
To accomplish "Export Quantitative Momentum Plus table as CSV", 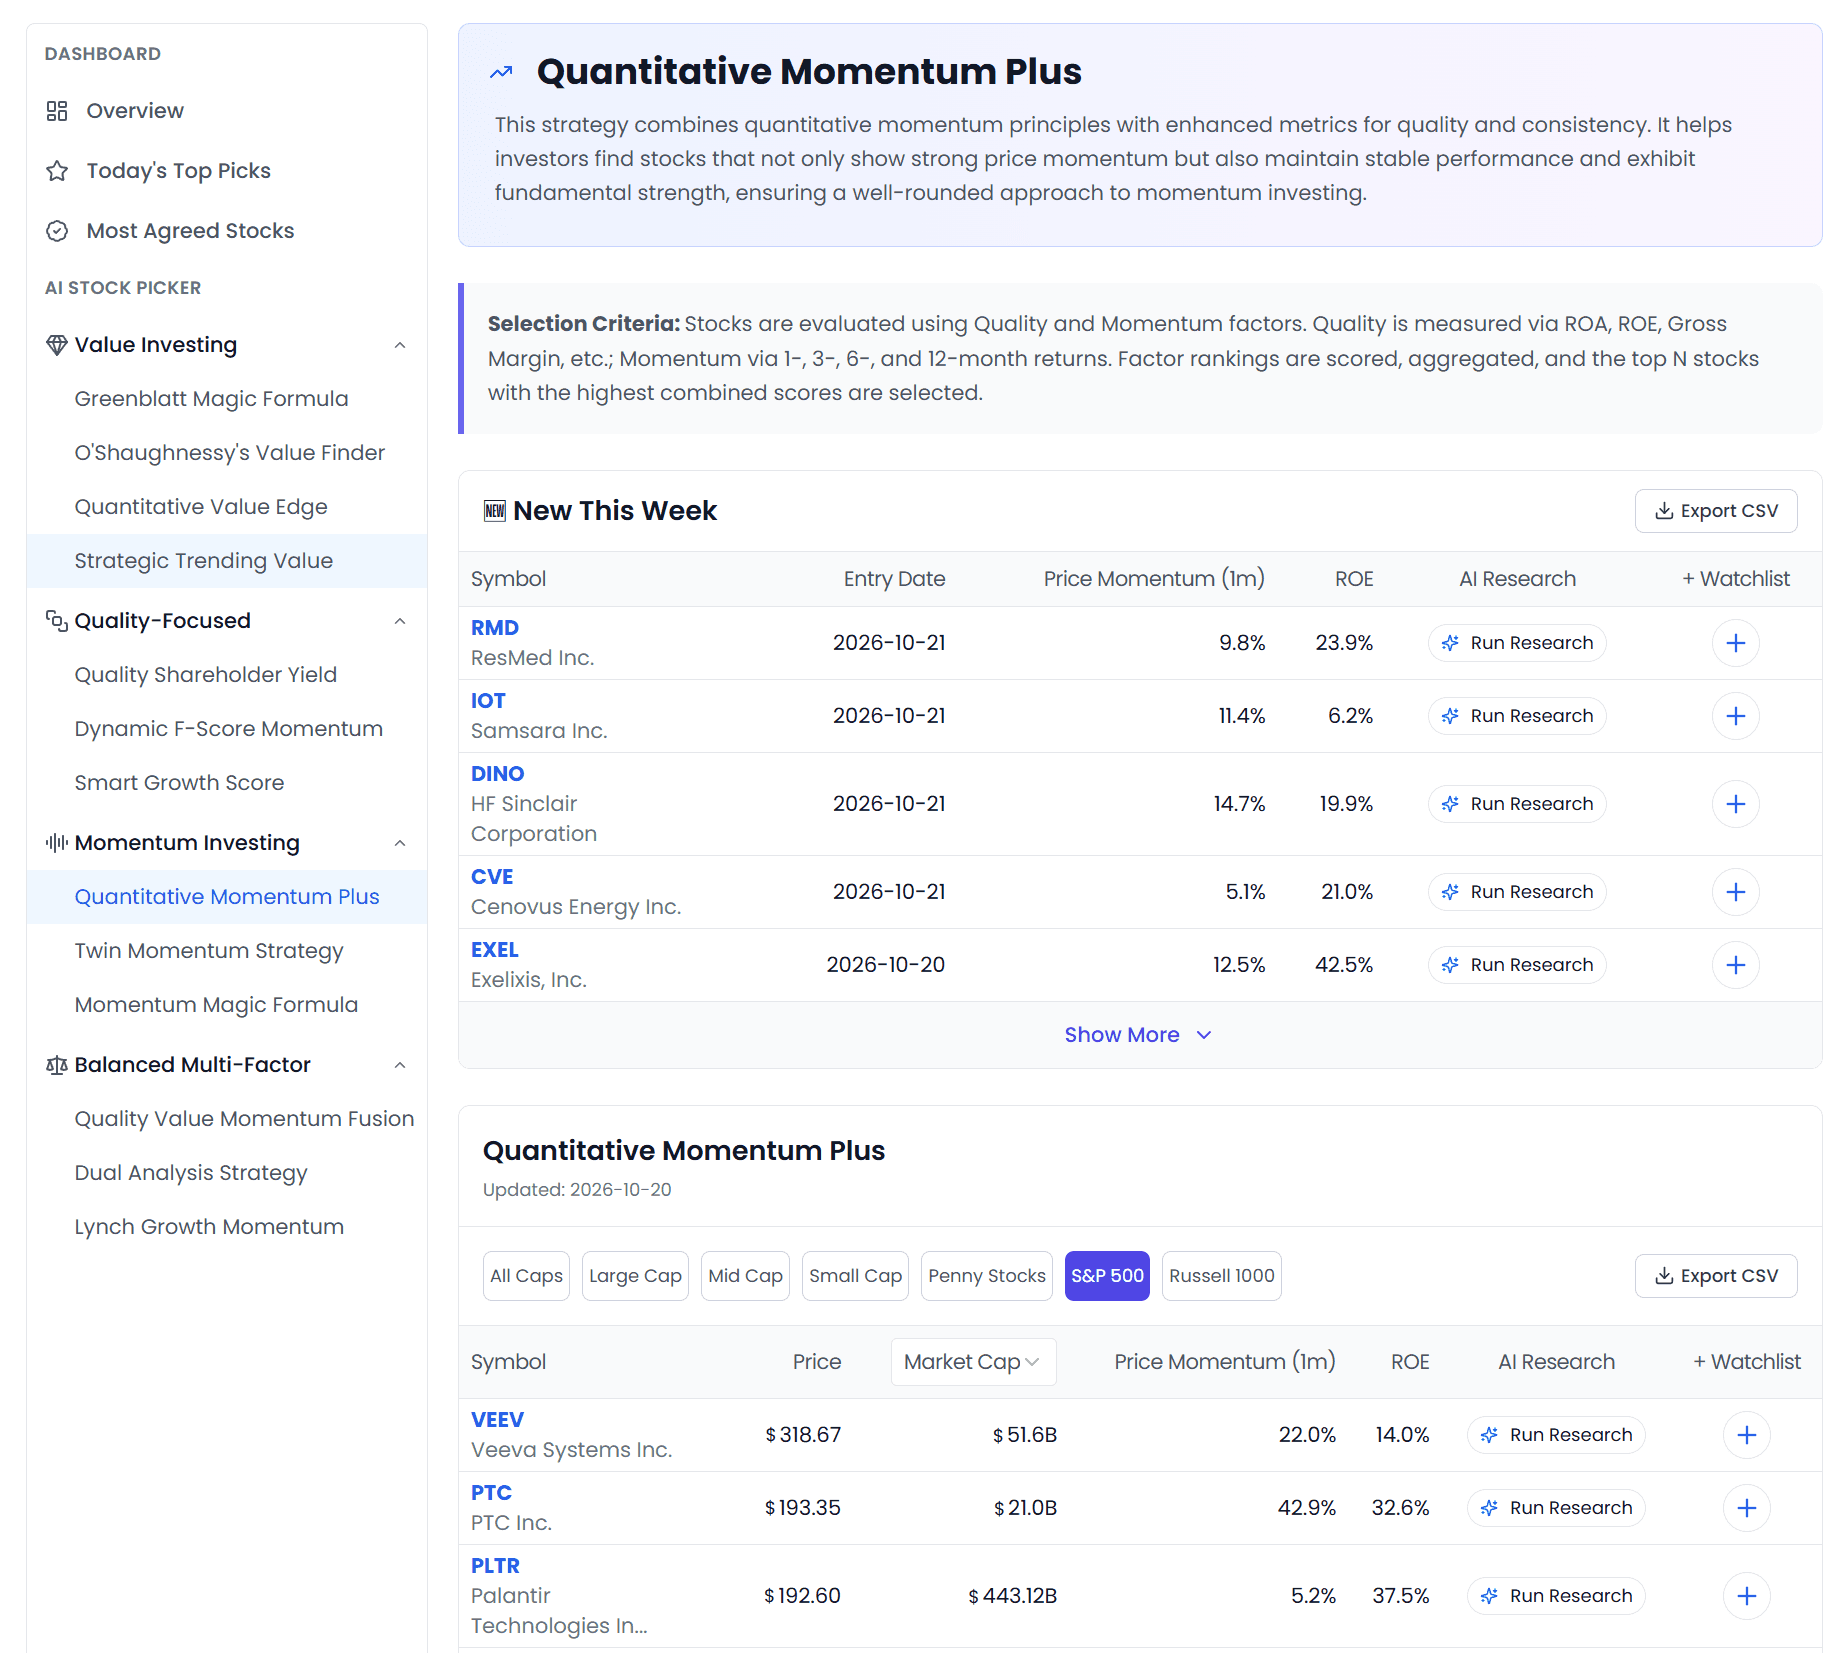I will [x=1716, y=1276].
